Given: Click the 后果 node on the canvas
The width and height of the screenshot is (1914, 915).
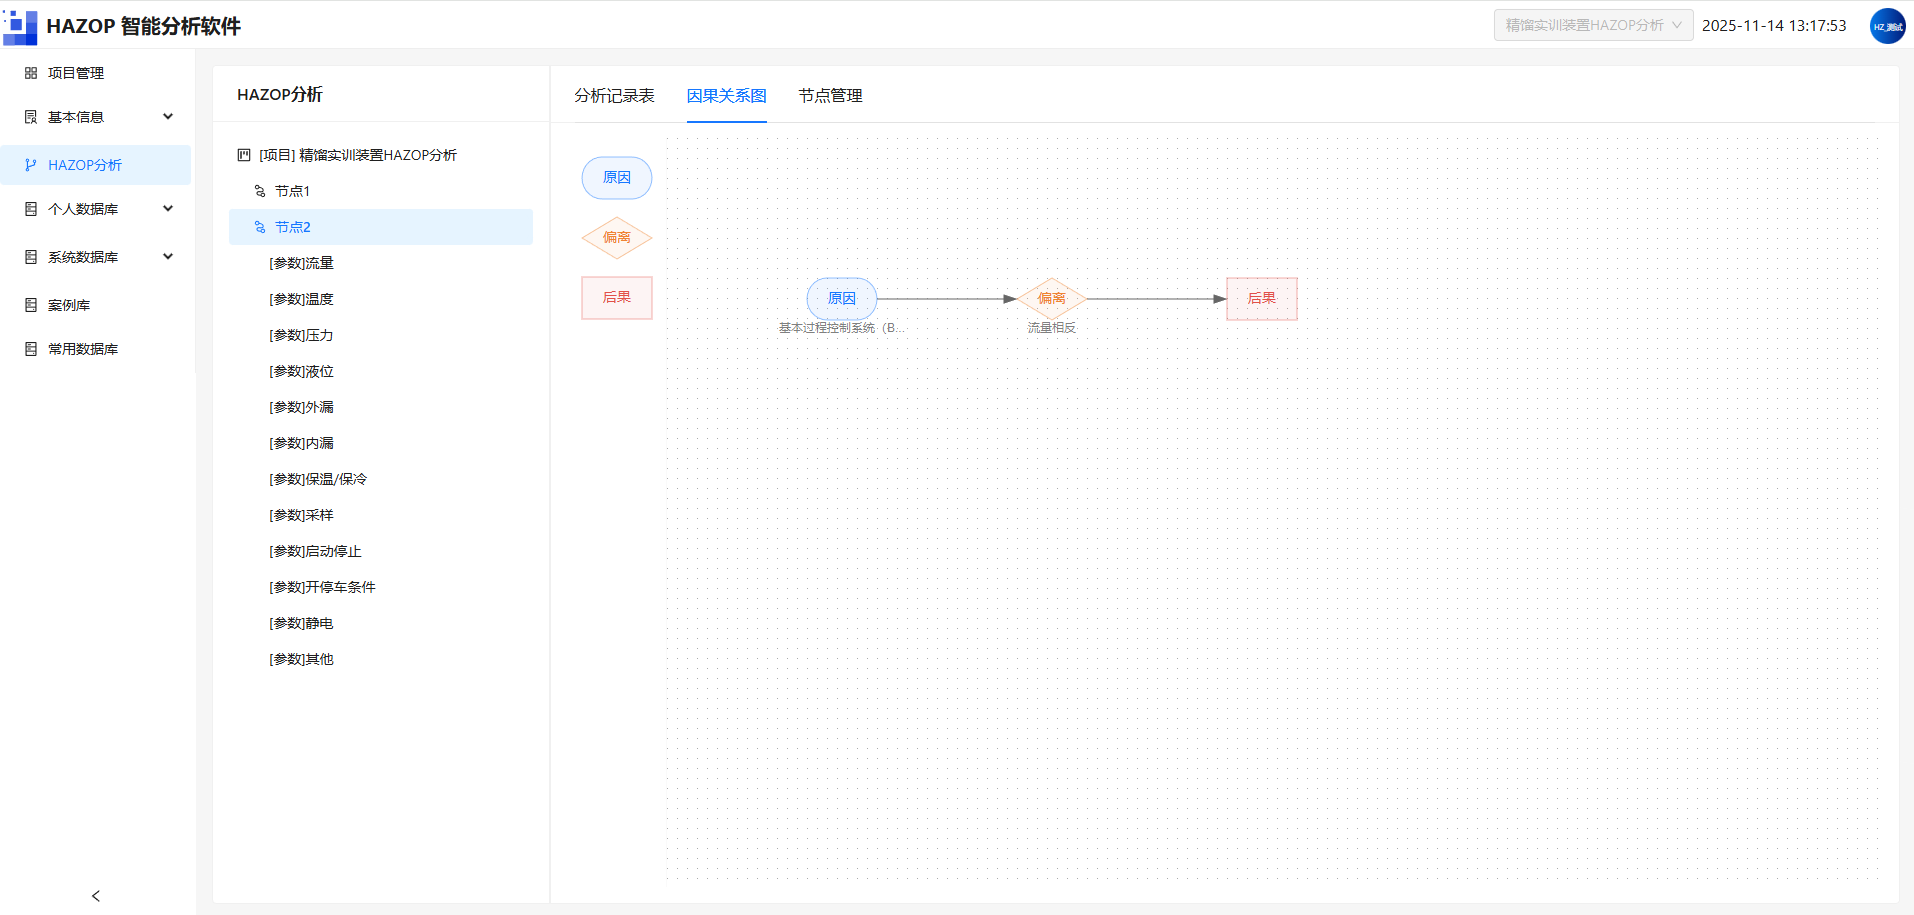Looking at the screenshot, I should pyautogui.click(x=1262, y=298).
